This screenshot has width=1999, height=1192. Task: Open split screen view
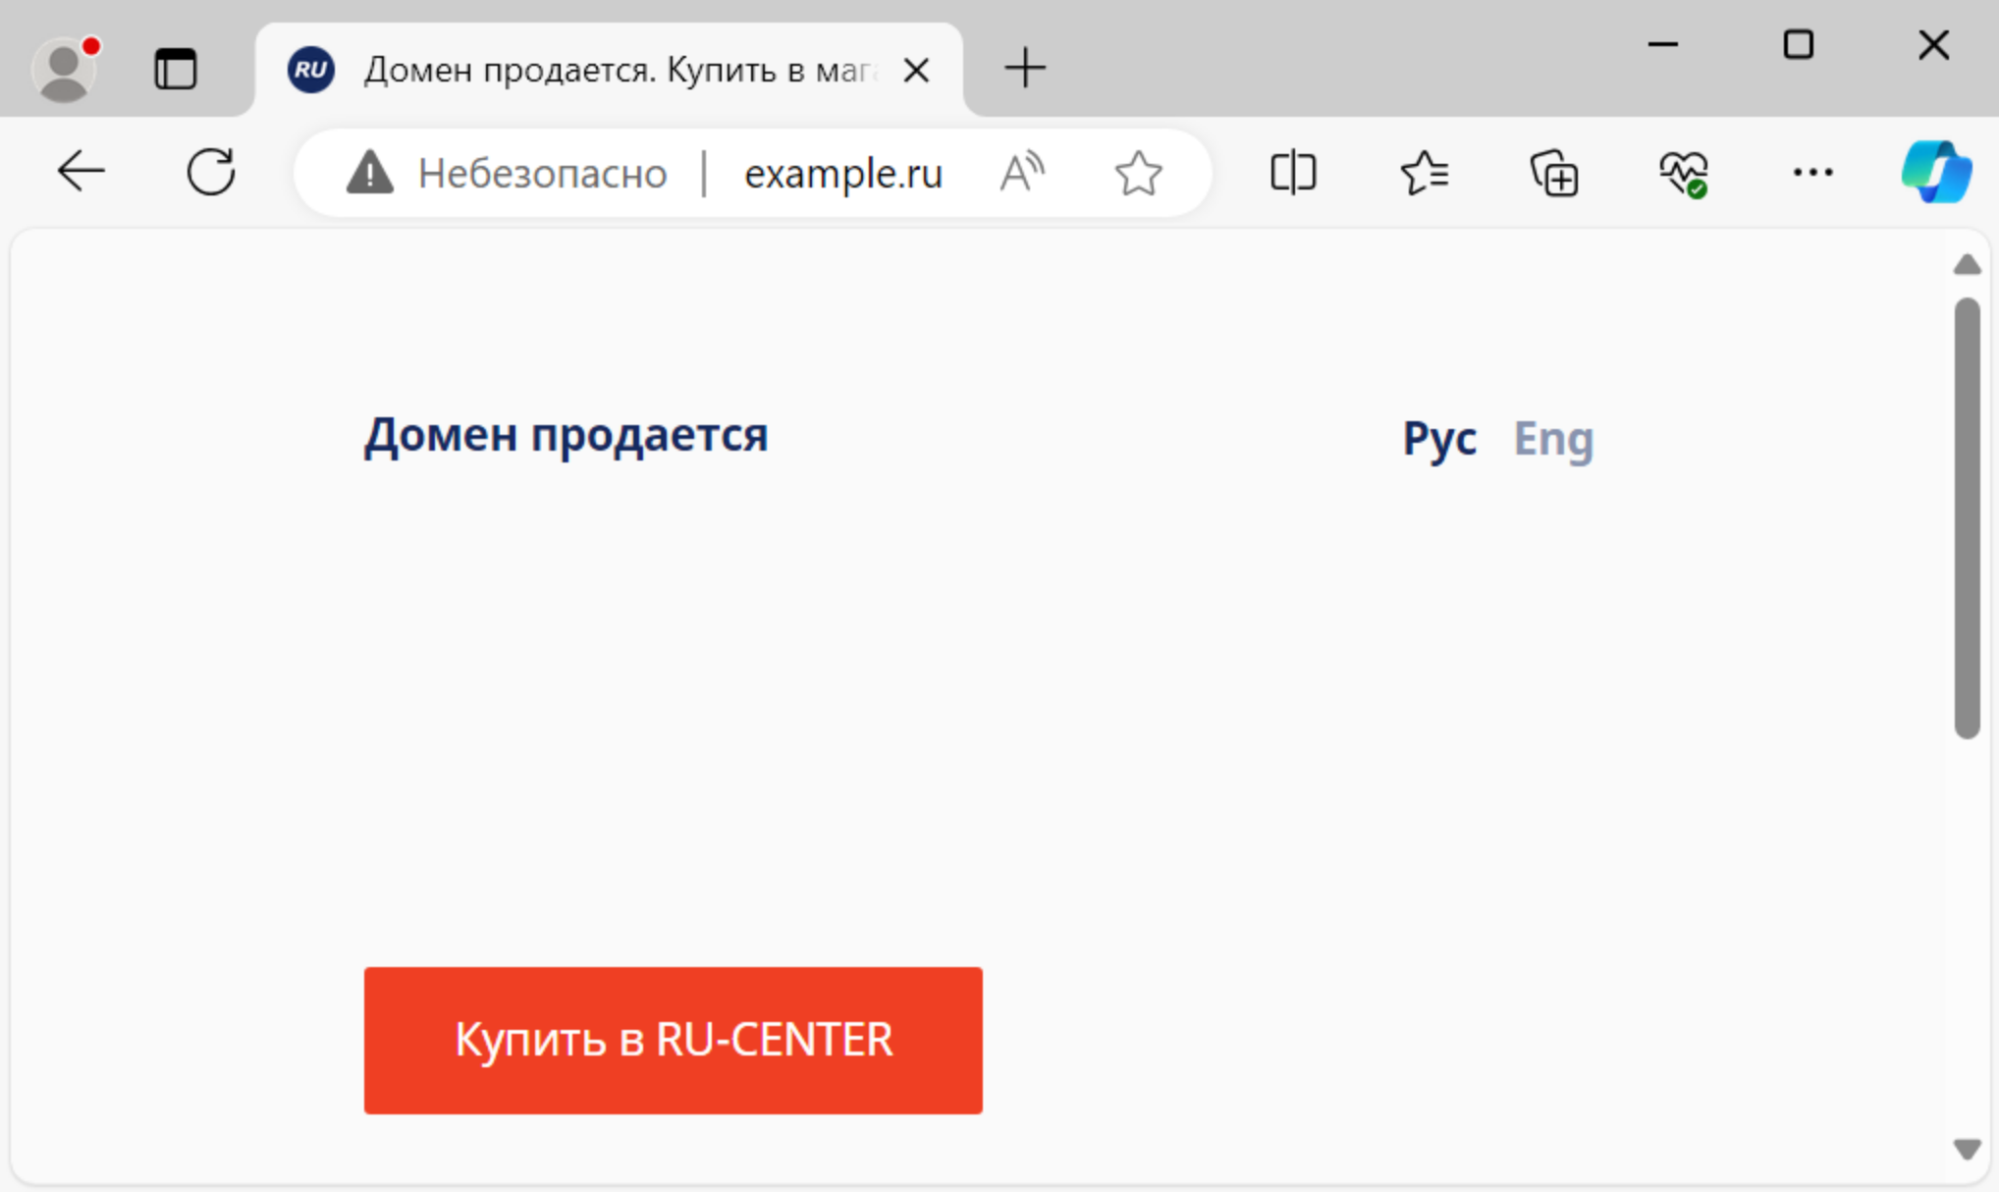(1293, 172)
